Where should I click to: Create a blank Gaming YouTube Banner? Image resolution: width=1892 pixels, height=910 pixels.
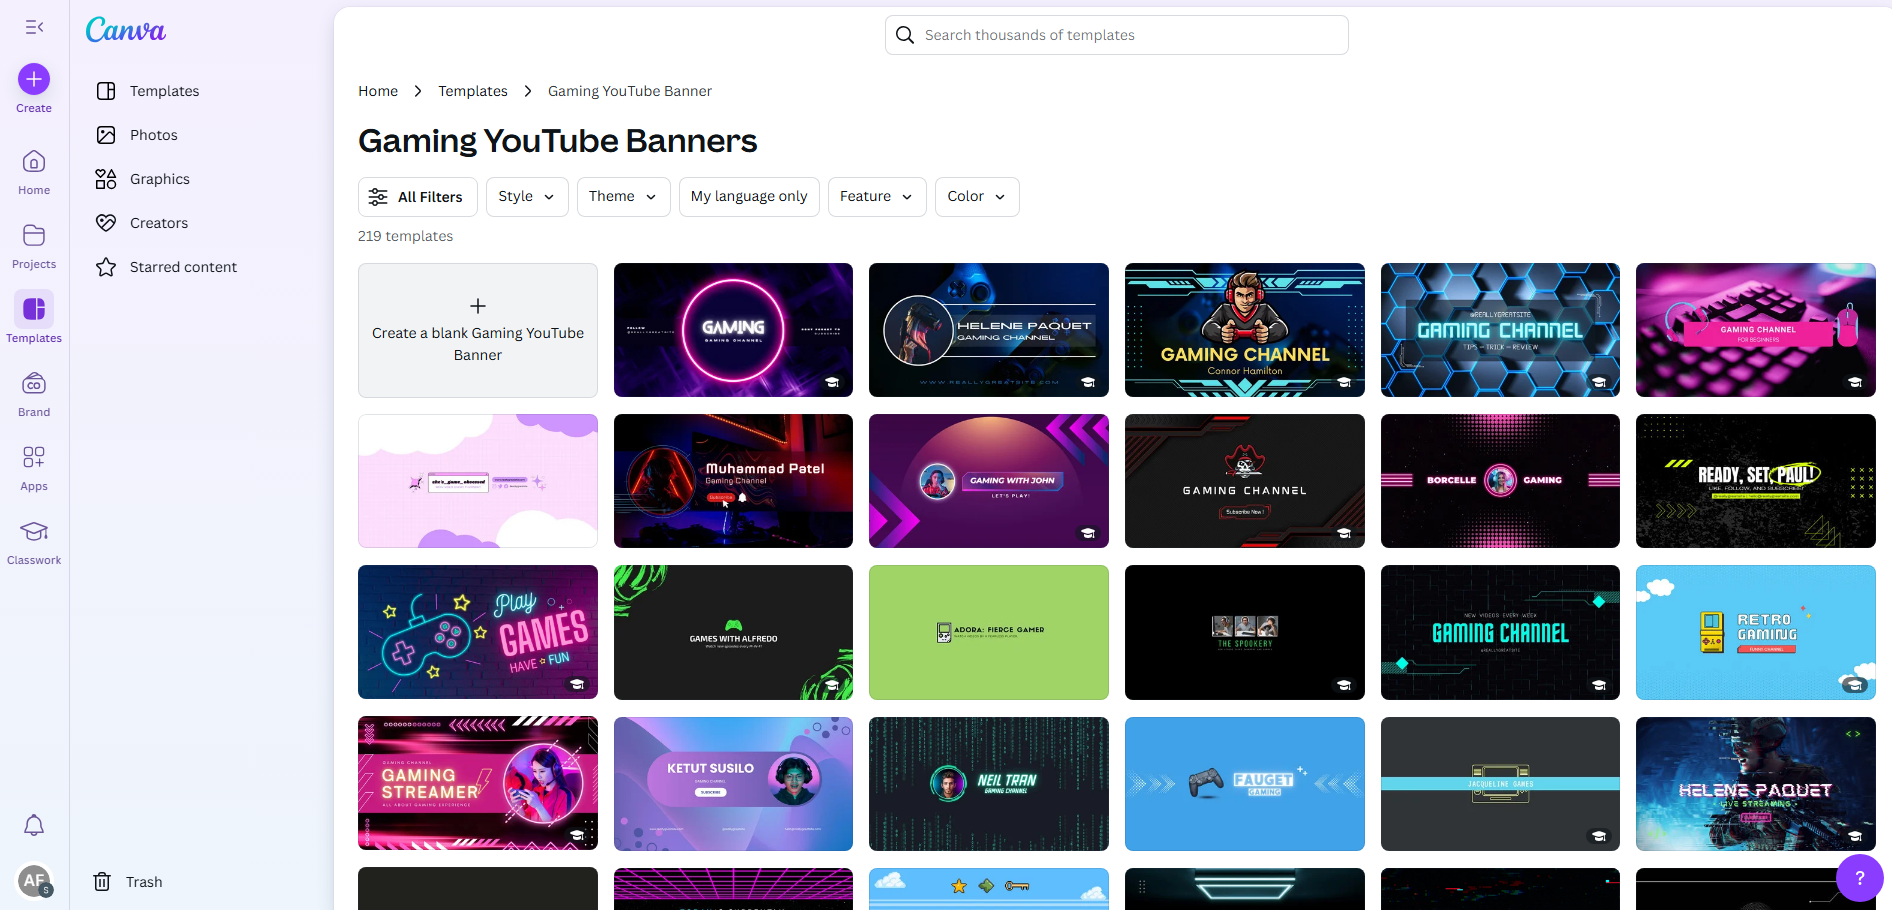point(477,330)
